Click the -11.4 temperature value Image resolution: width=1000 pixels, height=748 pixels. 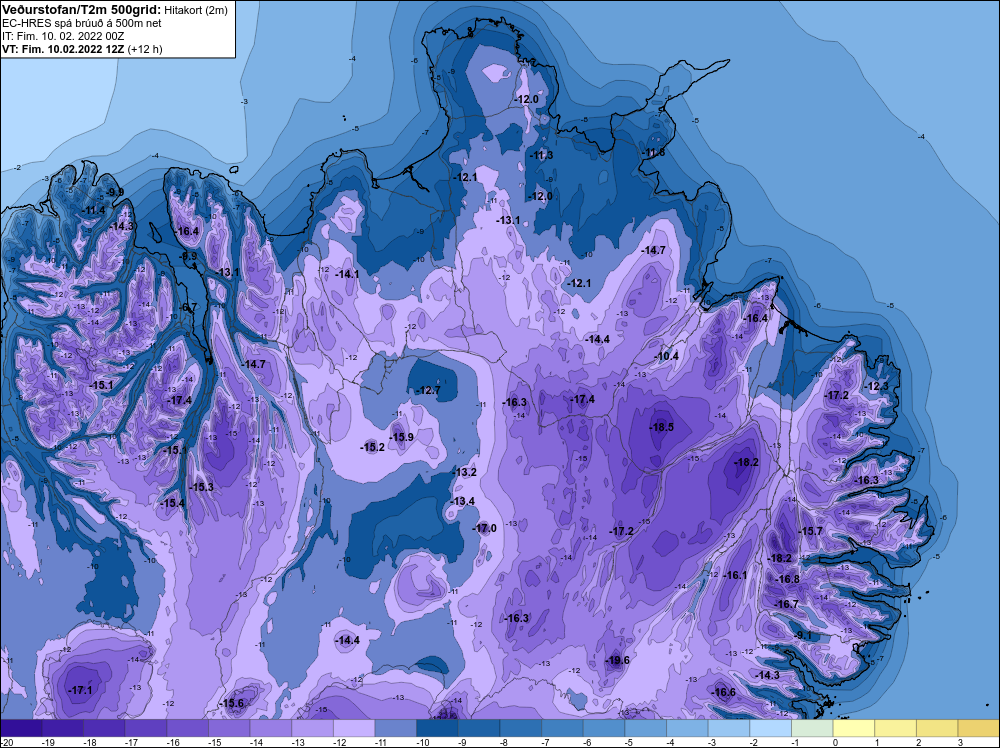(93, 210)
